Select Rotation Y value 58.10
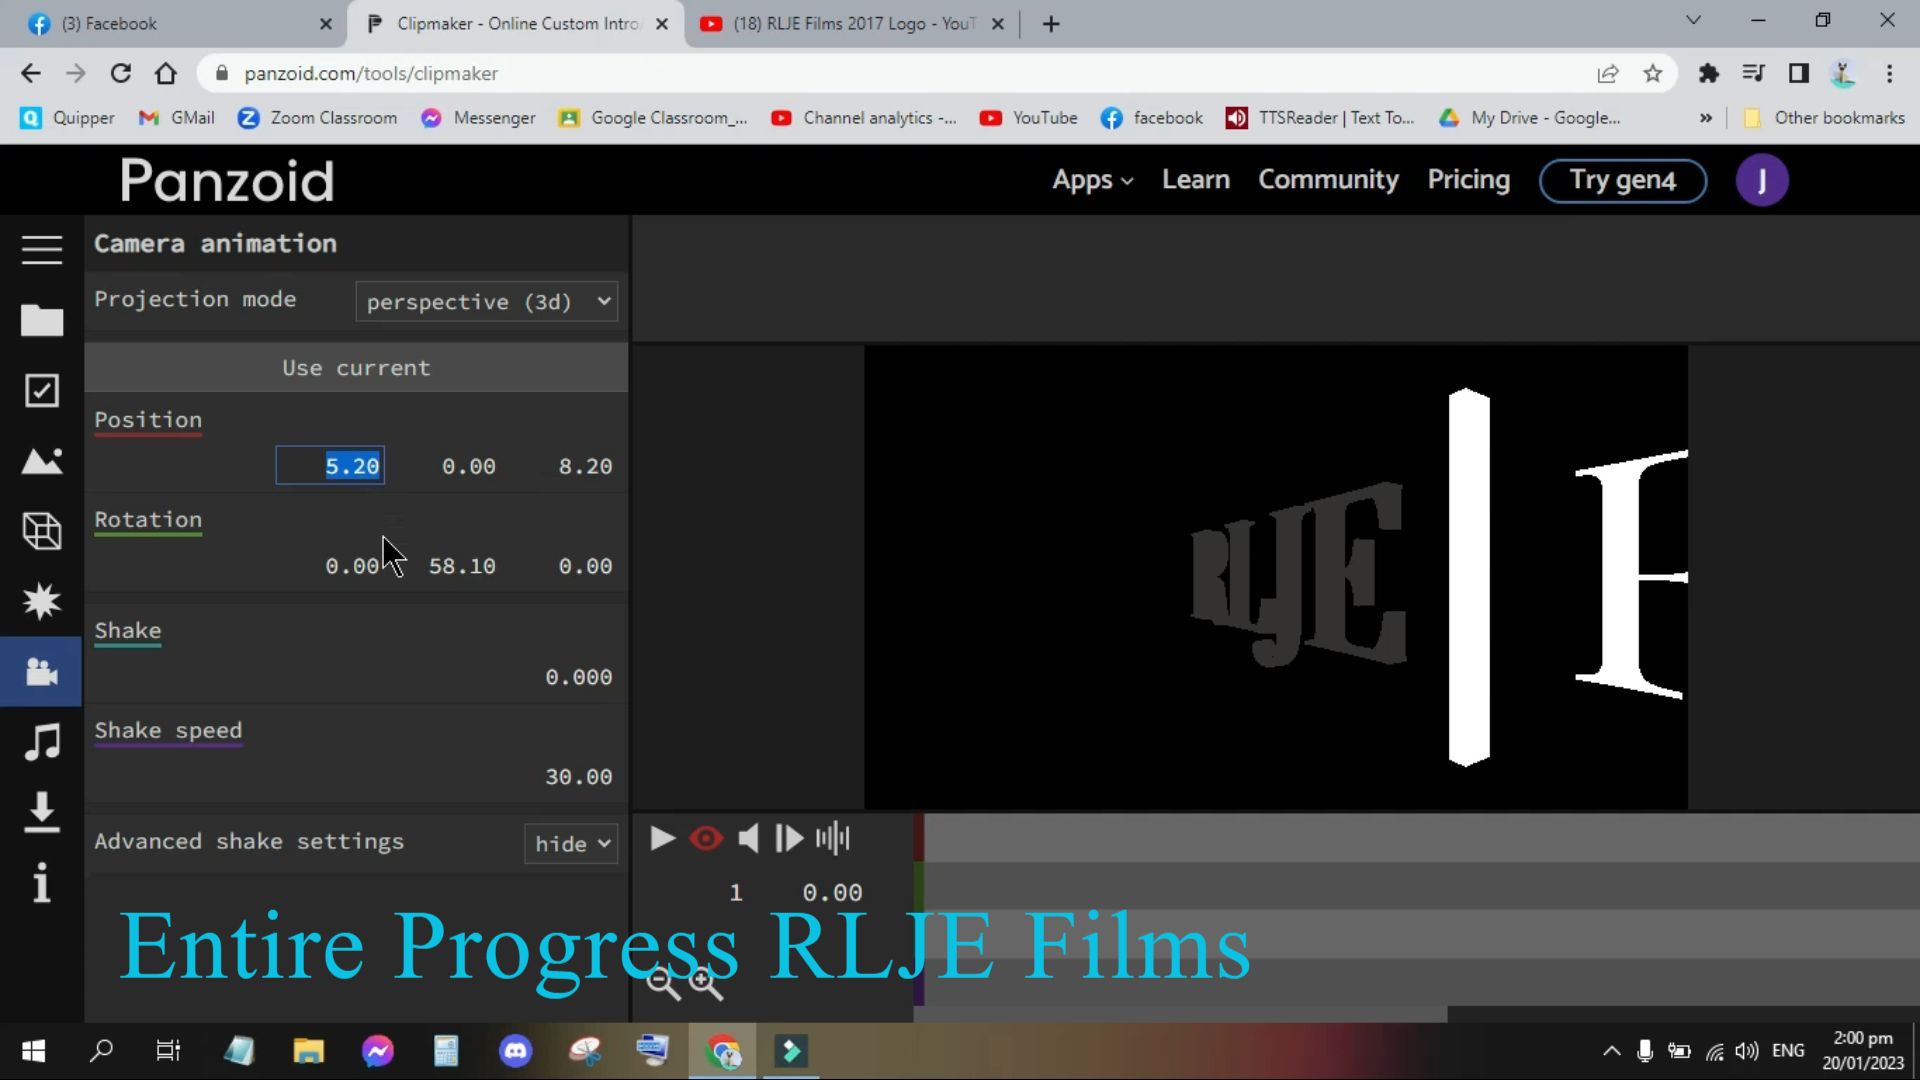Screen dimensions: 1920x1080 [x=462, y=566]
